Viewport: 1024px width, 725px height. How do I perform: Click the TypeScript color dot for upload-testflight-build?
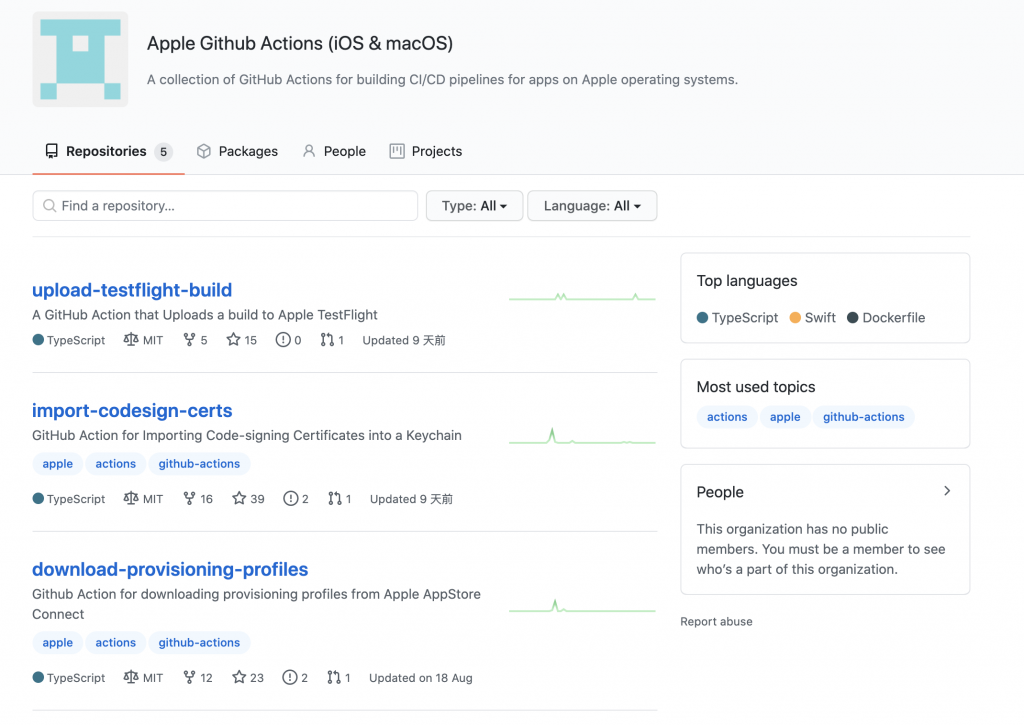[x=39, y=340]
